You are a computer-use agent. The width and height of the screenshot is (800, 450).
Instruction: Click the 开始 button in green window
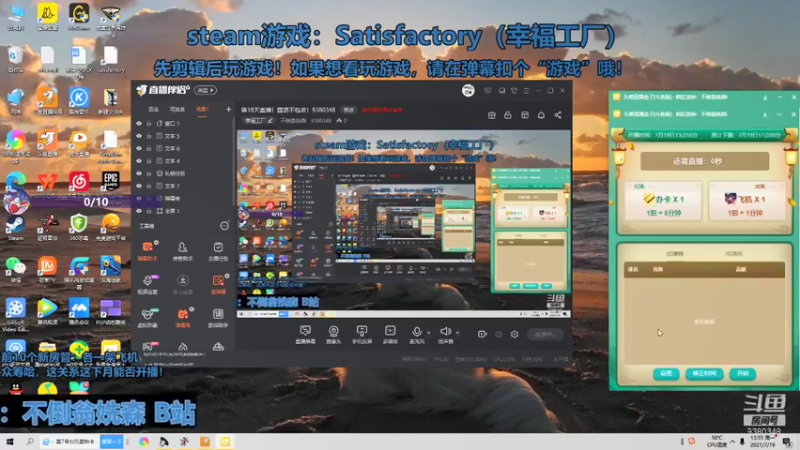point(742,373)
